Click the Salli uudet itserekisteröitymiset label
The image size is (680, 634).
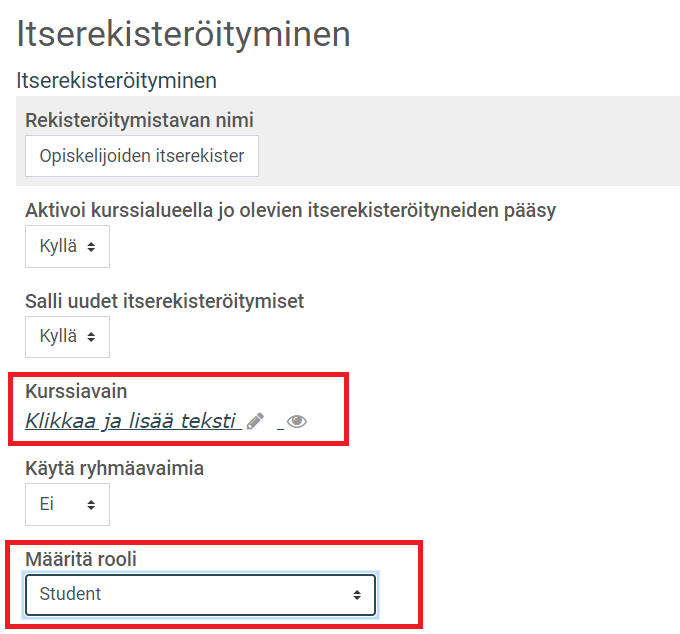(x=164, y=301)
